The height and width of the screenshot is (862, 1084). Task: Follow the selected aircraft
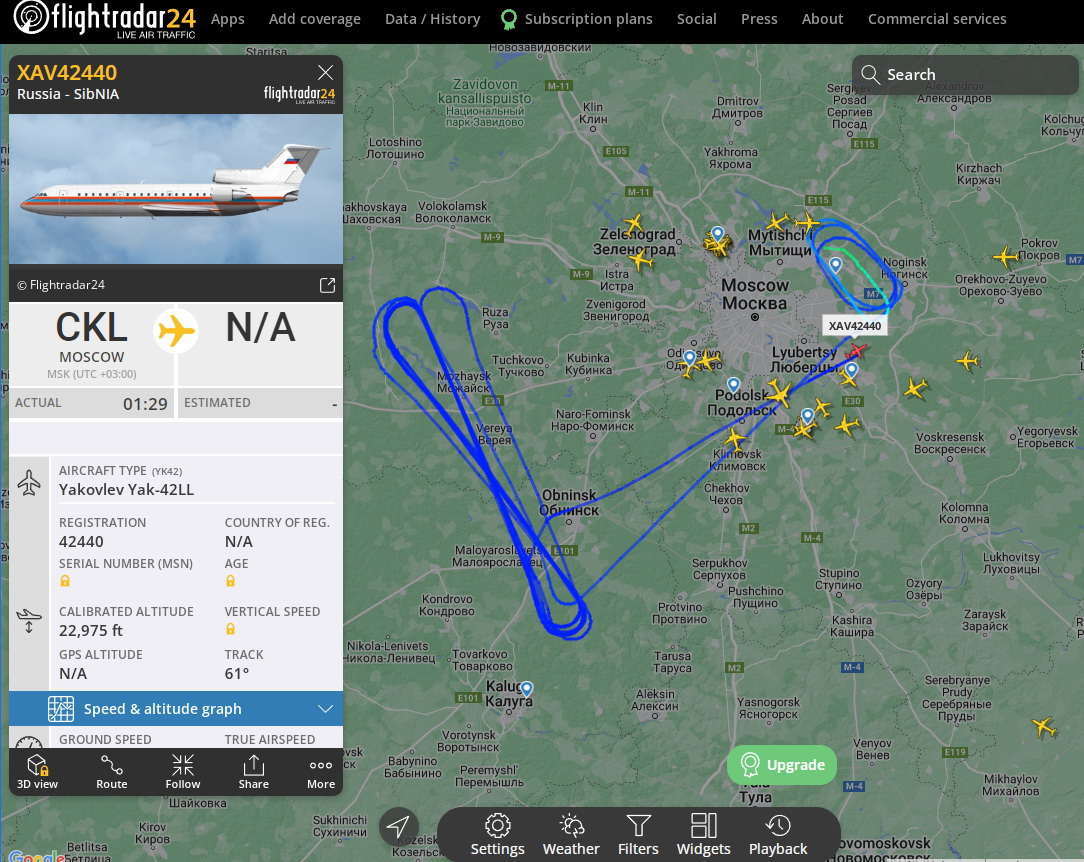click(x=183, y=771)
